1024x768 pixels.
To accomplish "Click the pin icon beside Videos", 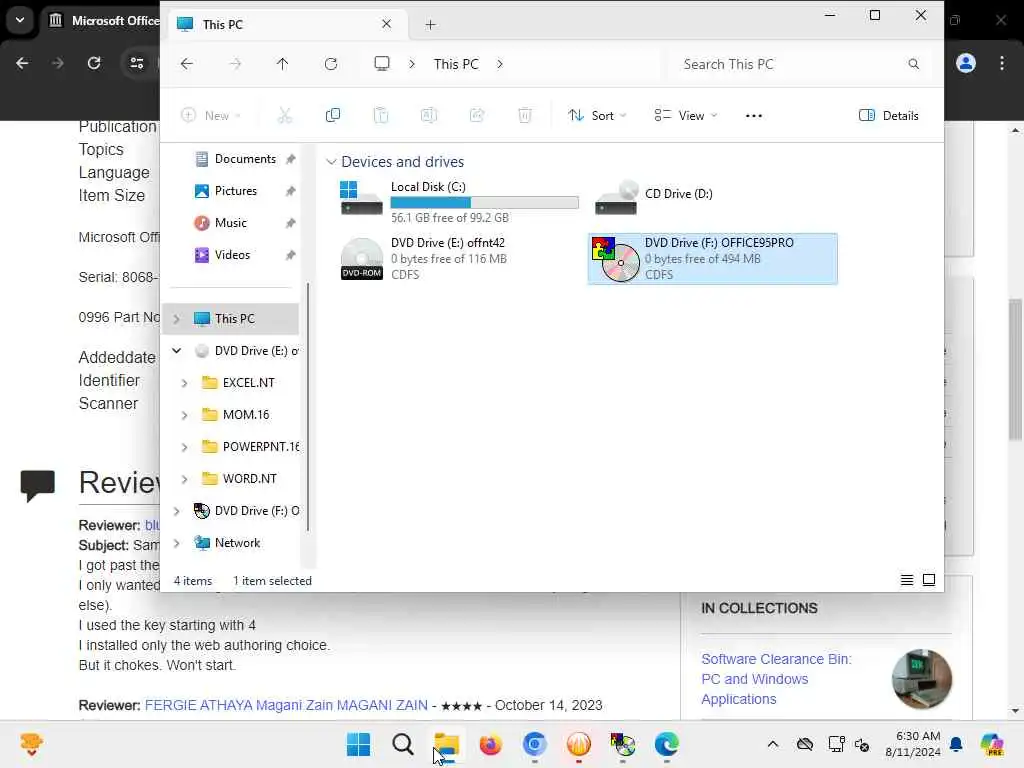I will (291, 255).
